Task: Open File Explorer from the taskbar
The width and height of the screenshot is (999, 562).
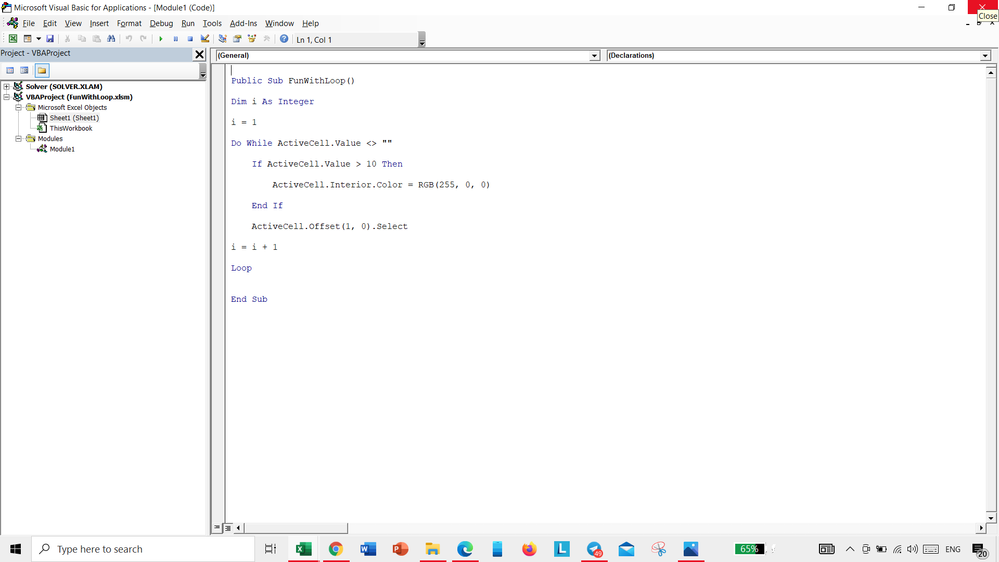Action: (x=433, y=549)
